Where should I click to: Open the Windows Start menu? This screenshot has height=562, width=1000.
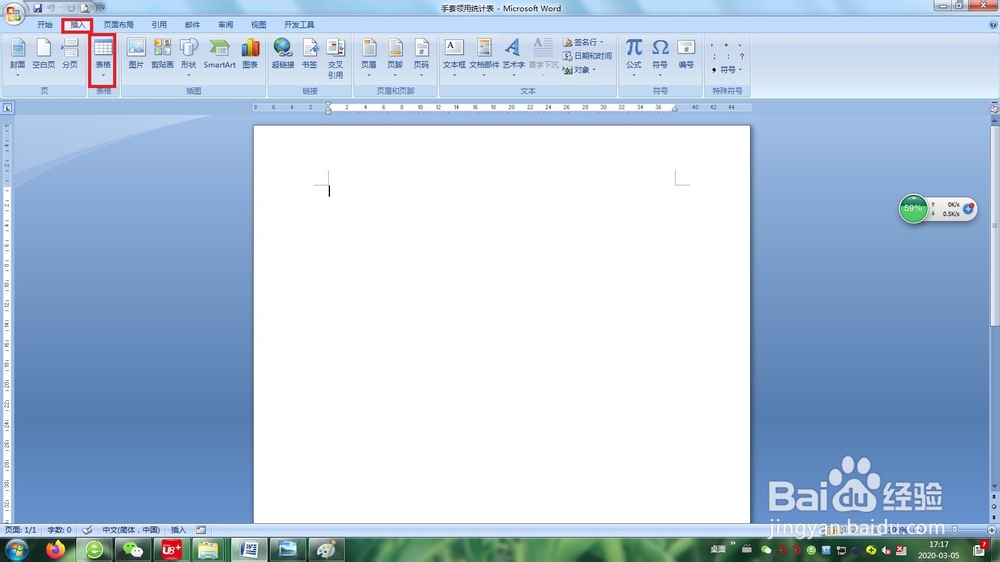(17, 549)
